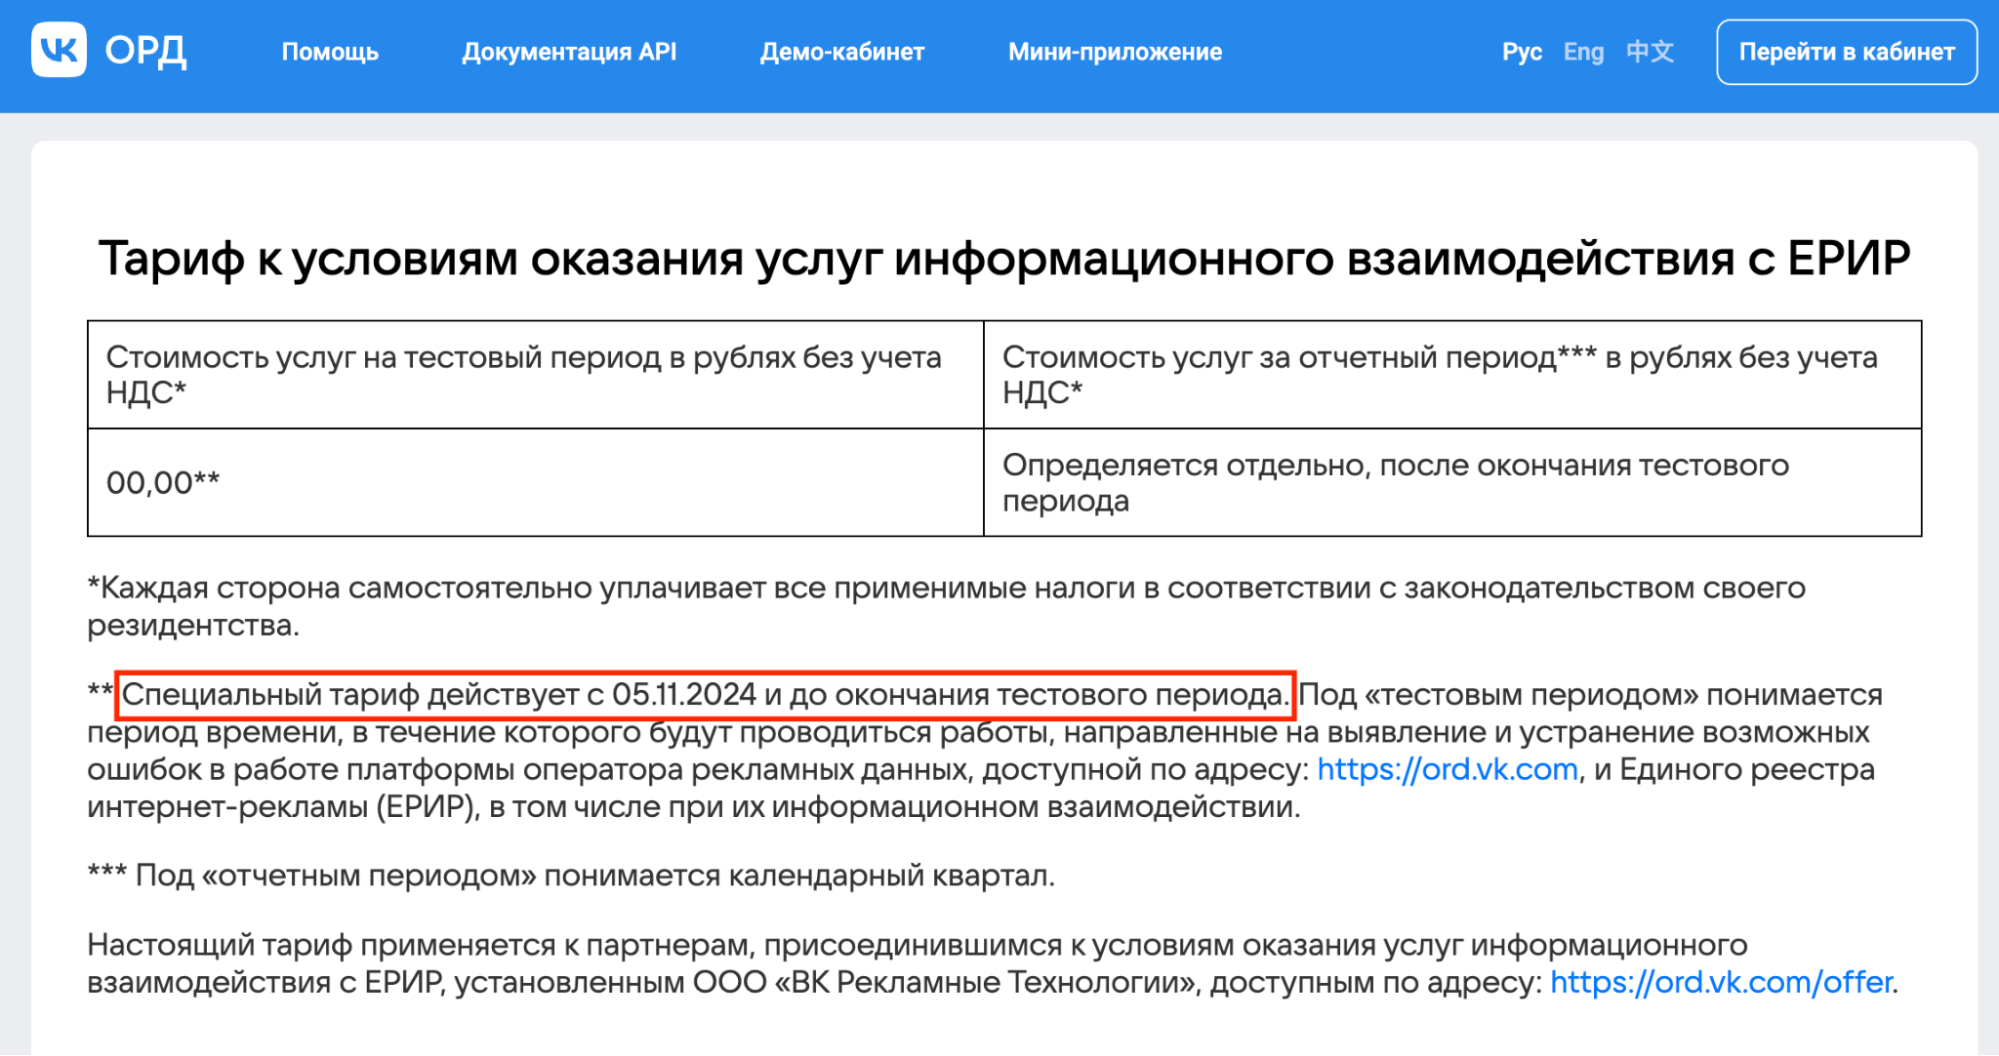Viewport: 1999px width, 1056px height.
Task: Open the Демо-кабинет section
Action: (842, 52)
